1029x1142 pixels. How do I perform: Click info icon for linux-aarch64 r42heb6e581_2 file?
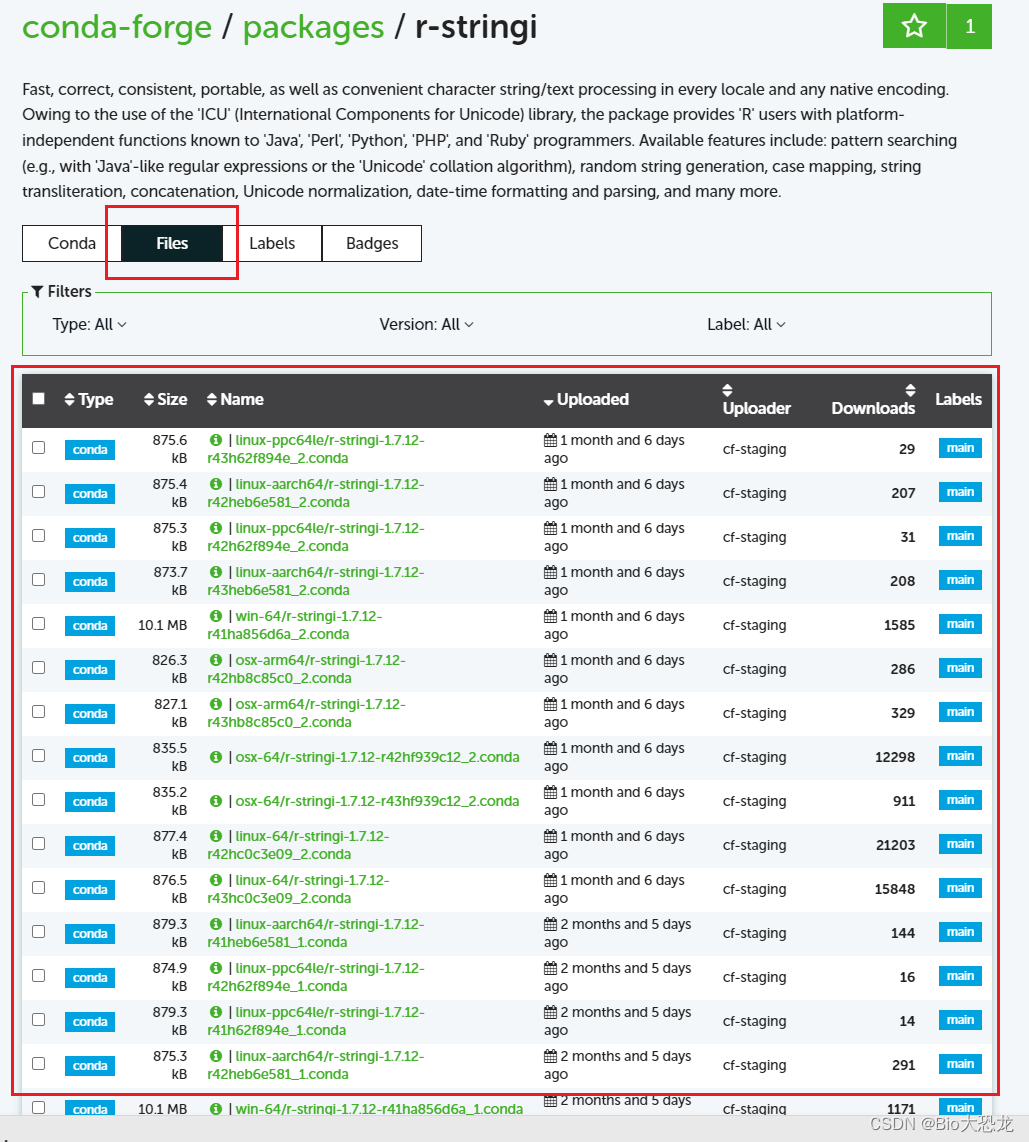tap(216, 484)
